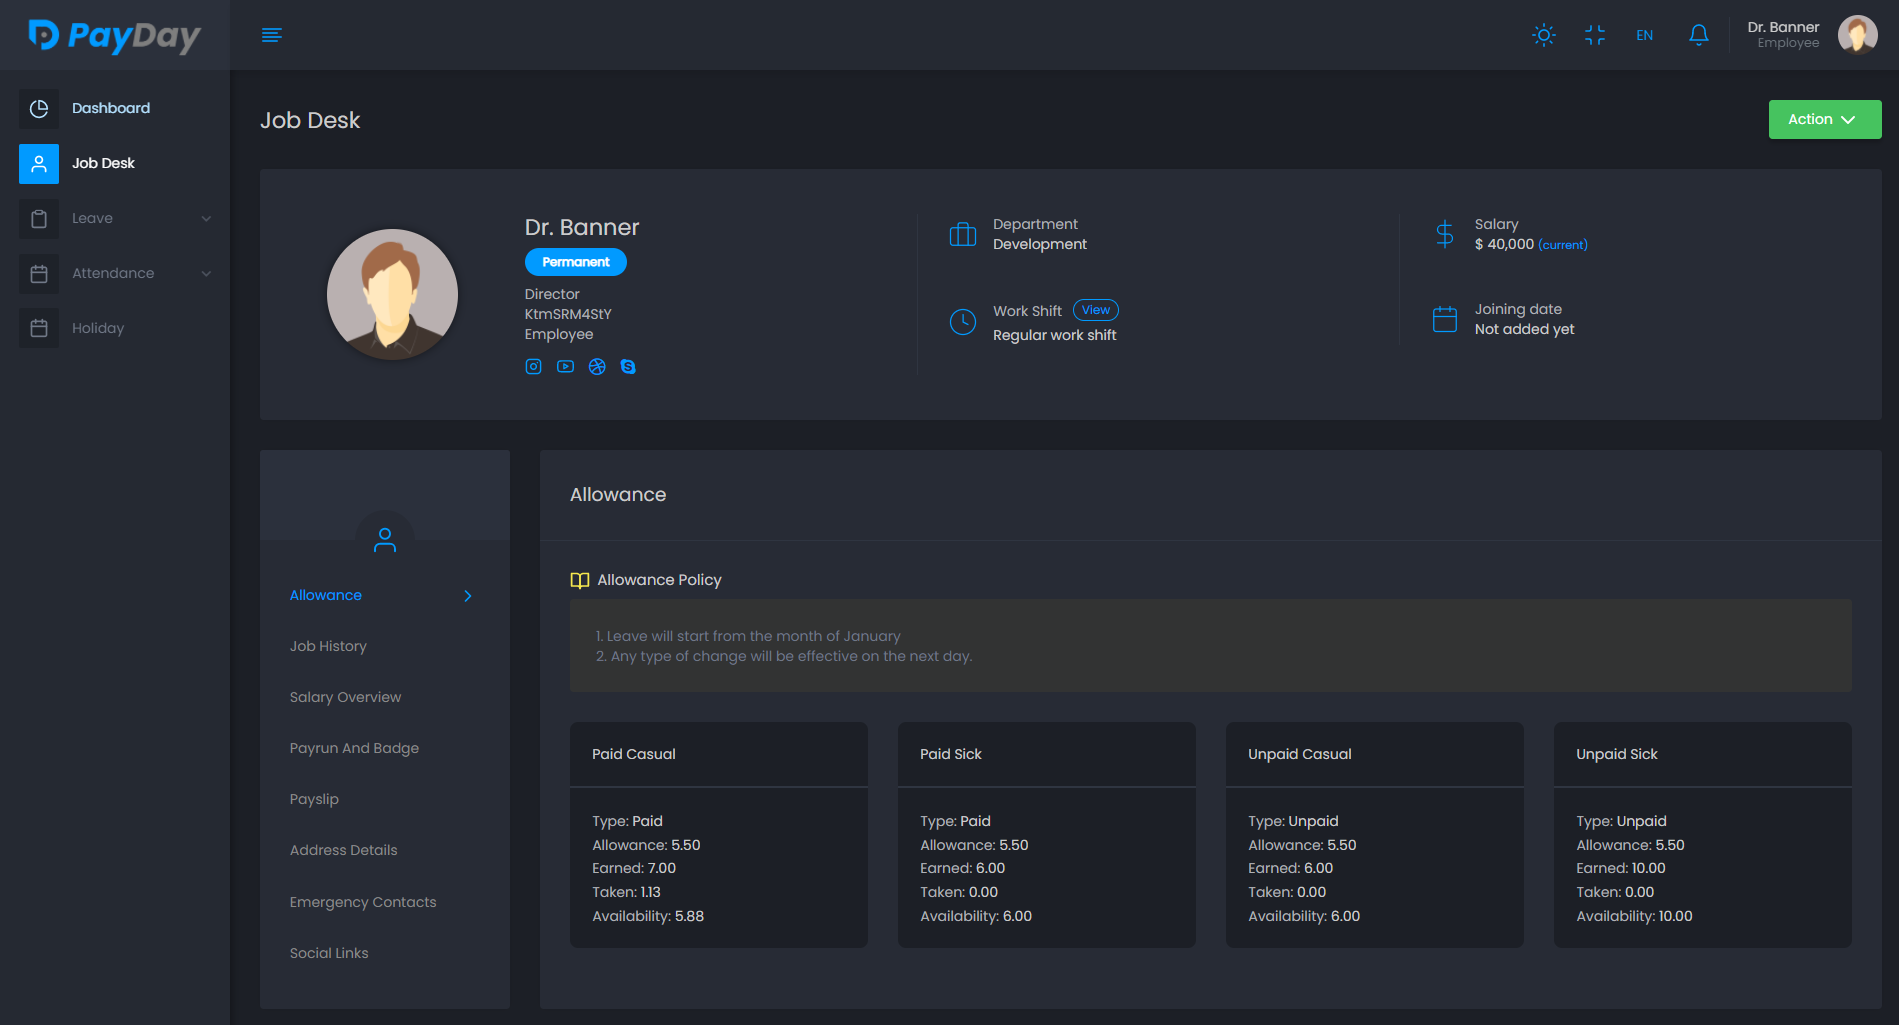Open the Action dropdown button
The image size is (1899, 1025).
tap(1824, 119)
